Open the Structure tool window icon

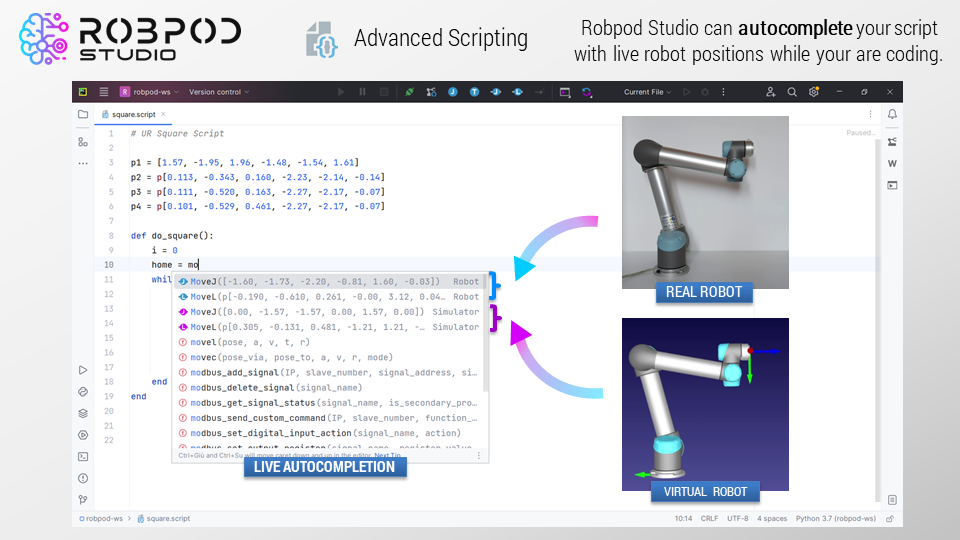83,142
